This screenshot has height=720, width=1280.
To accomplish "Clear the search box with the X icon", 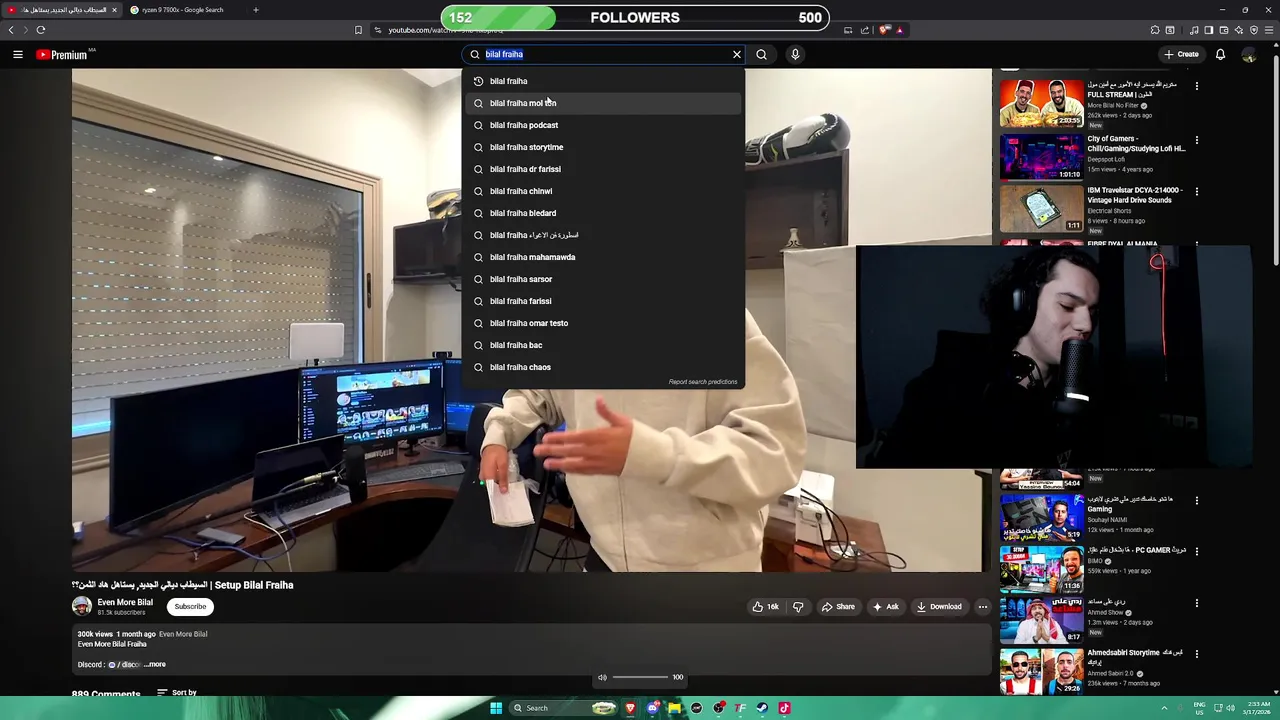I will pyautogui.click(x=737, y=54).
